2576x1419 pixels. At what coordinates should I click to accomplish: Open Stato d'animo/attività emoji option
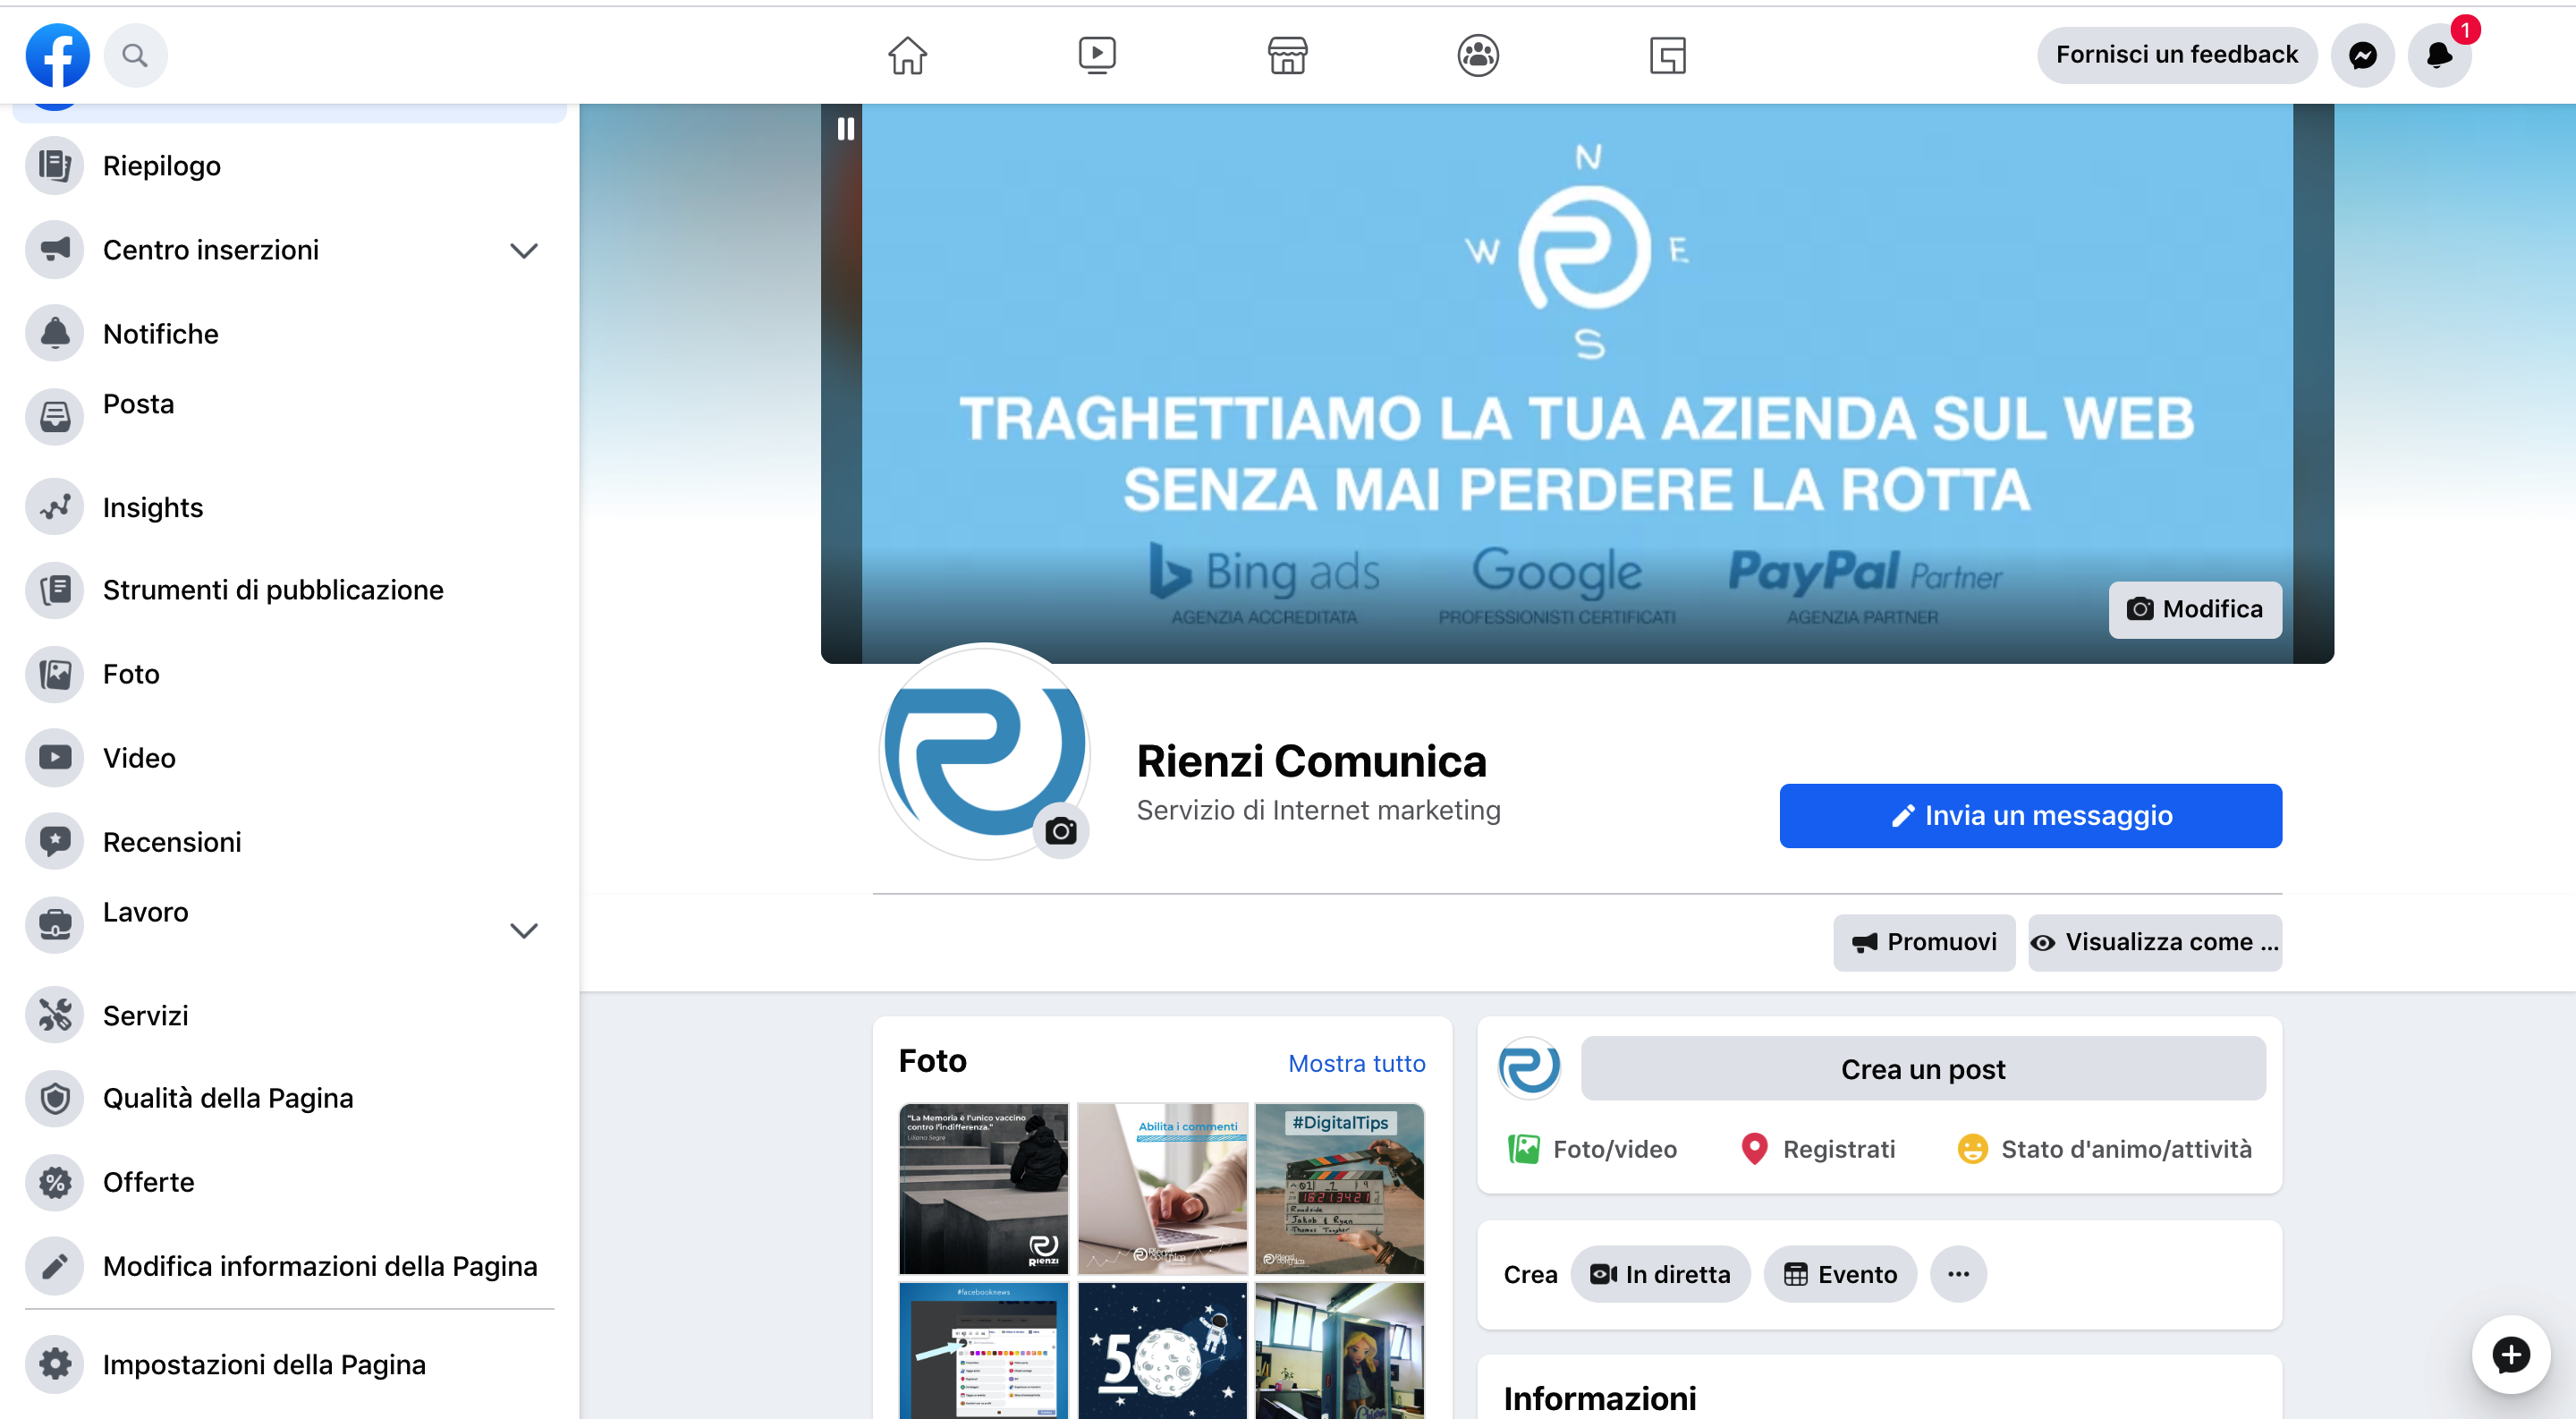click(x=2104, y=1148)
